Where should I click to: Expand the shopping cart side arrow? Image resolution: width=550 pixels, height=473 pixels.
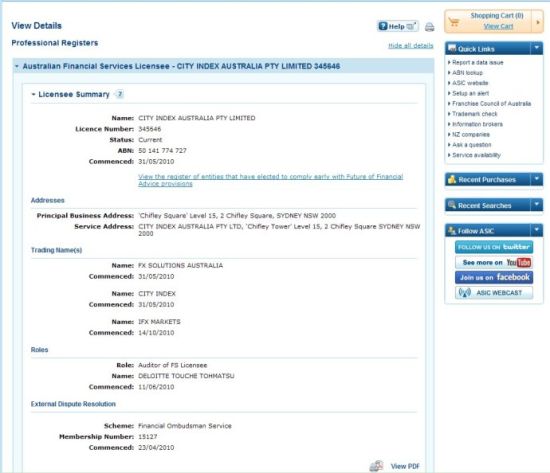pos(538,22)
